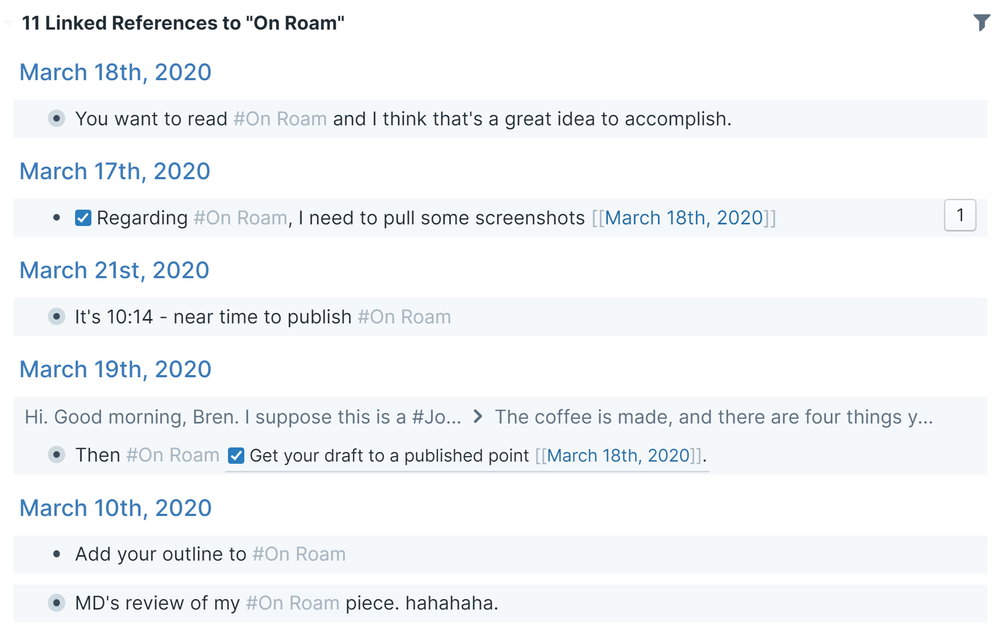Viewport: 1000px width, 631px height.
Task: Open #On Roam tag in "Add your outline"
Action: click(299, 554)
